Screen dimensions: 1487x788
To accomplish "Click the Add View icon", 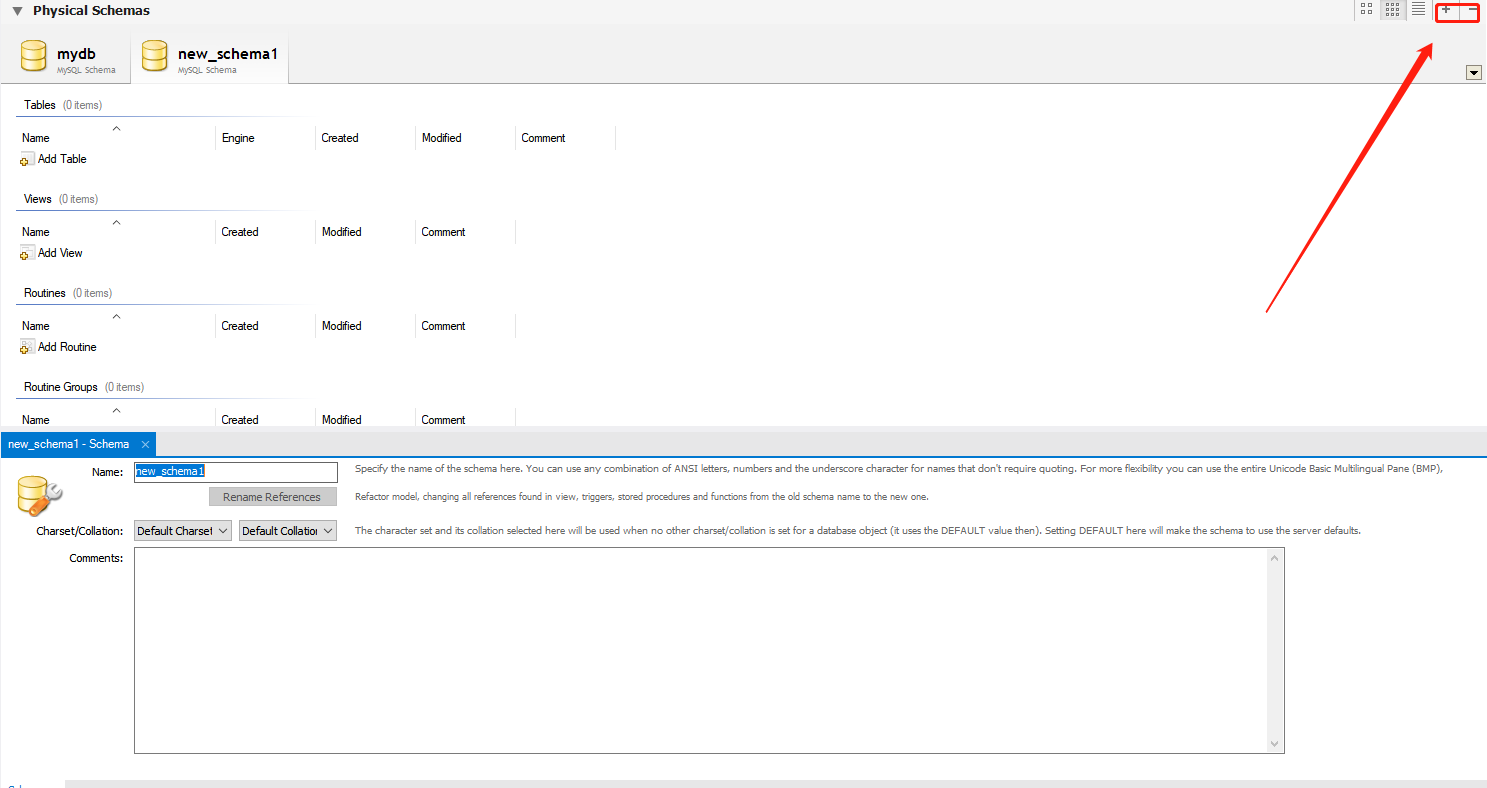I will pos(27,253).
